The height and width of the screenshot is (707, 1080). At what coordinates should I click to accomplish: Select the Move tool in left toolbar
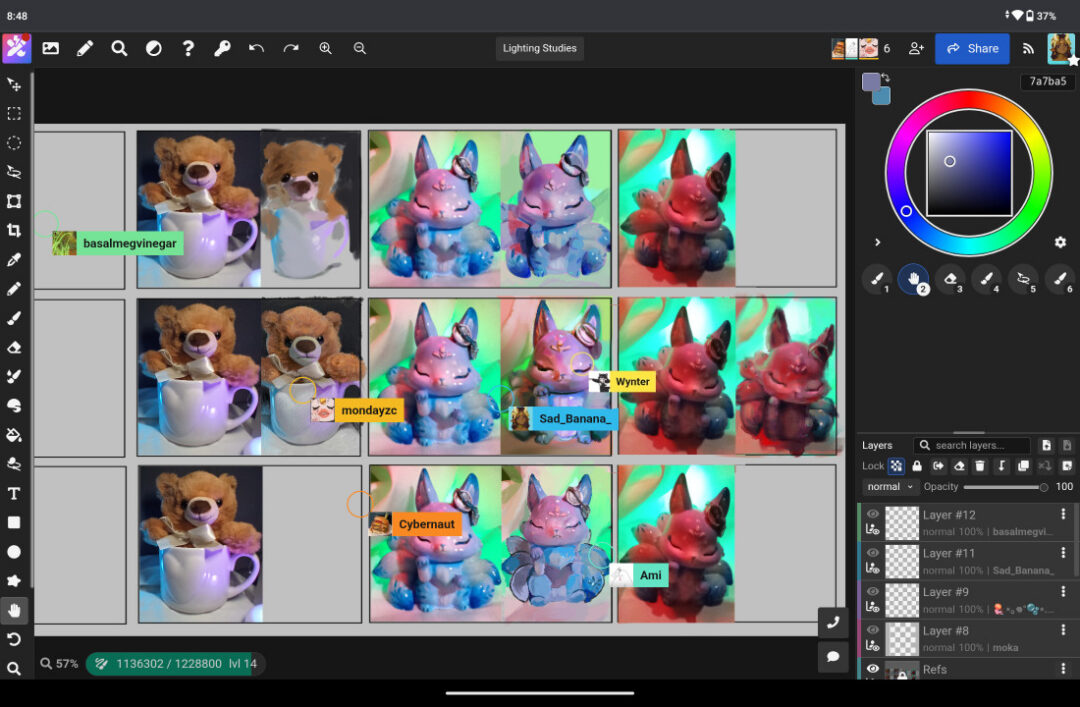[x=14, y=85]
